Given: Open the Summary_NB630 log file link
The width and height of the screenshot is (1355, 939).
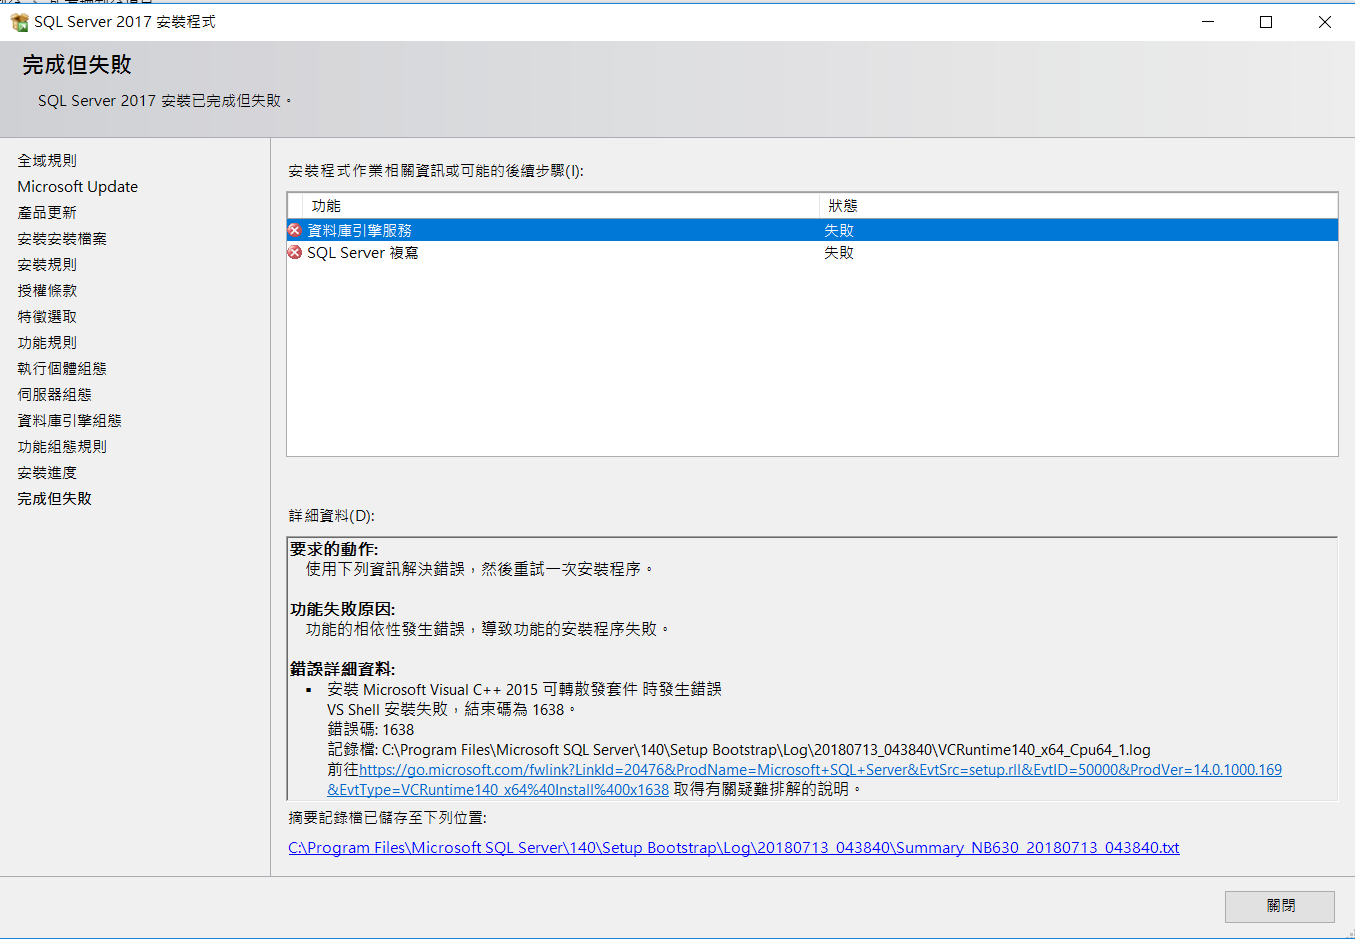Looking at the screenshot, I should coord(734,847).
